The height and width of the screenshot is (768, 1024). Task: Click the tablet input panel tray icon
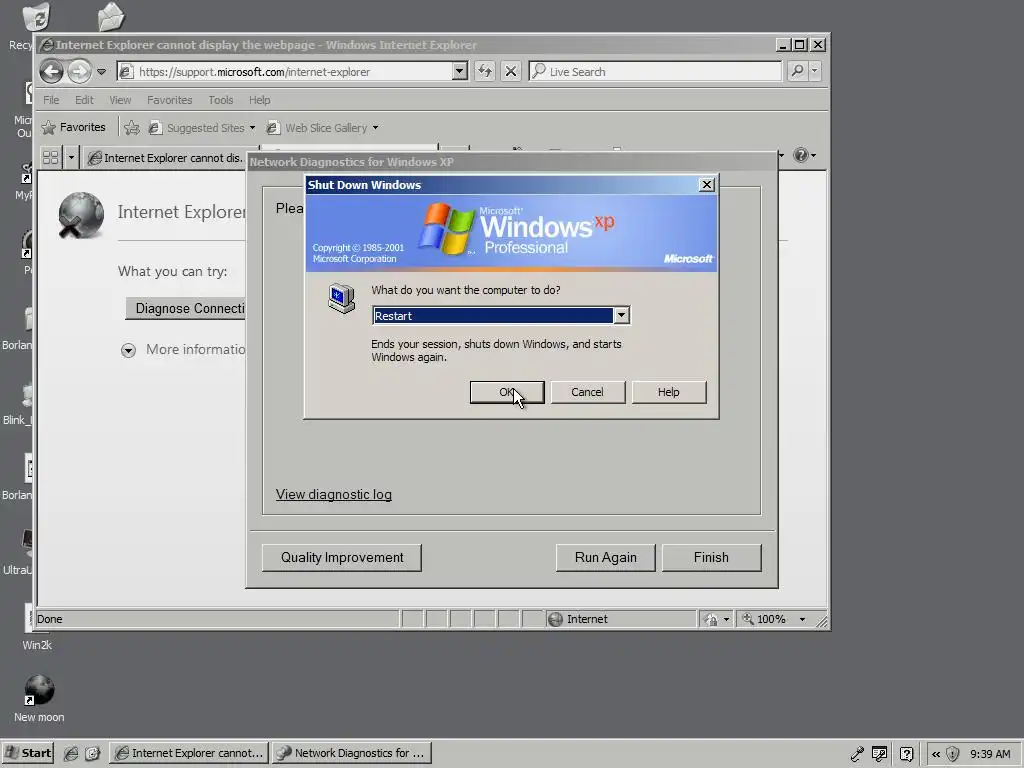coord(879,754)
